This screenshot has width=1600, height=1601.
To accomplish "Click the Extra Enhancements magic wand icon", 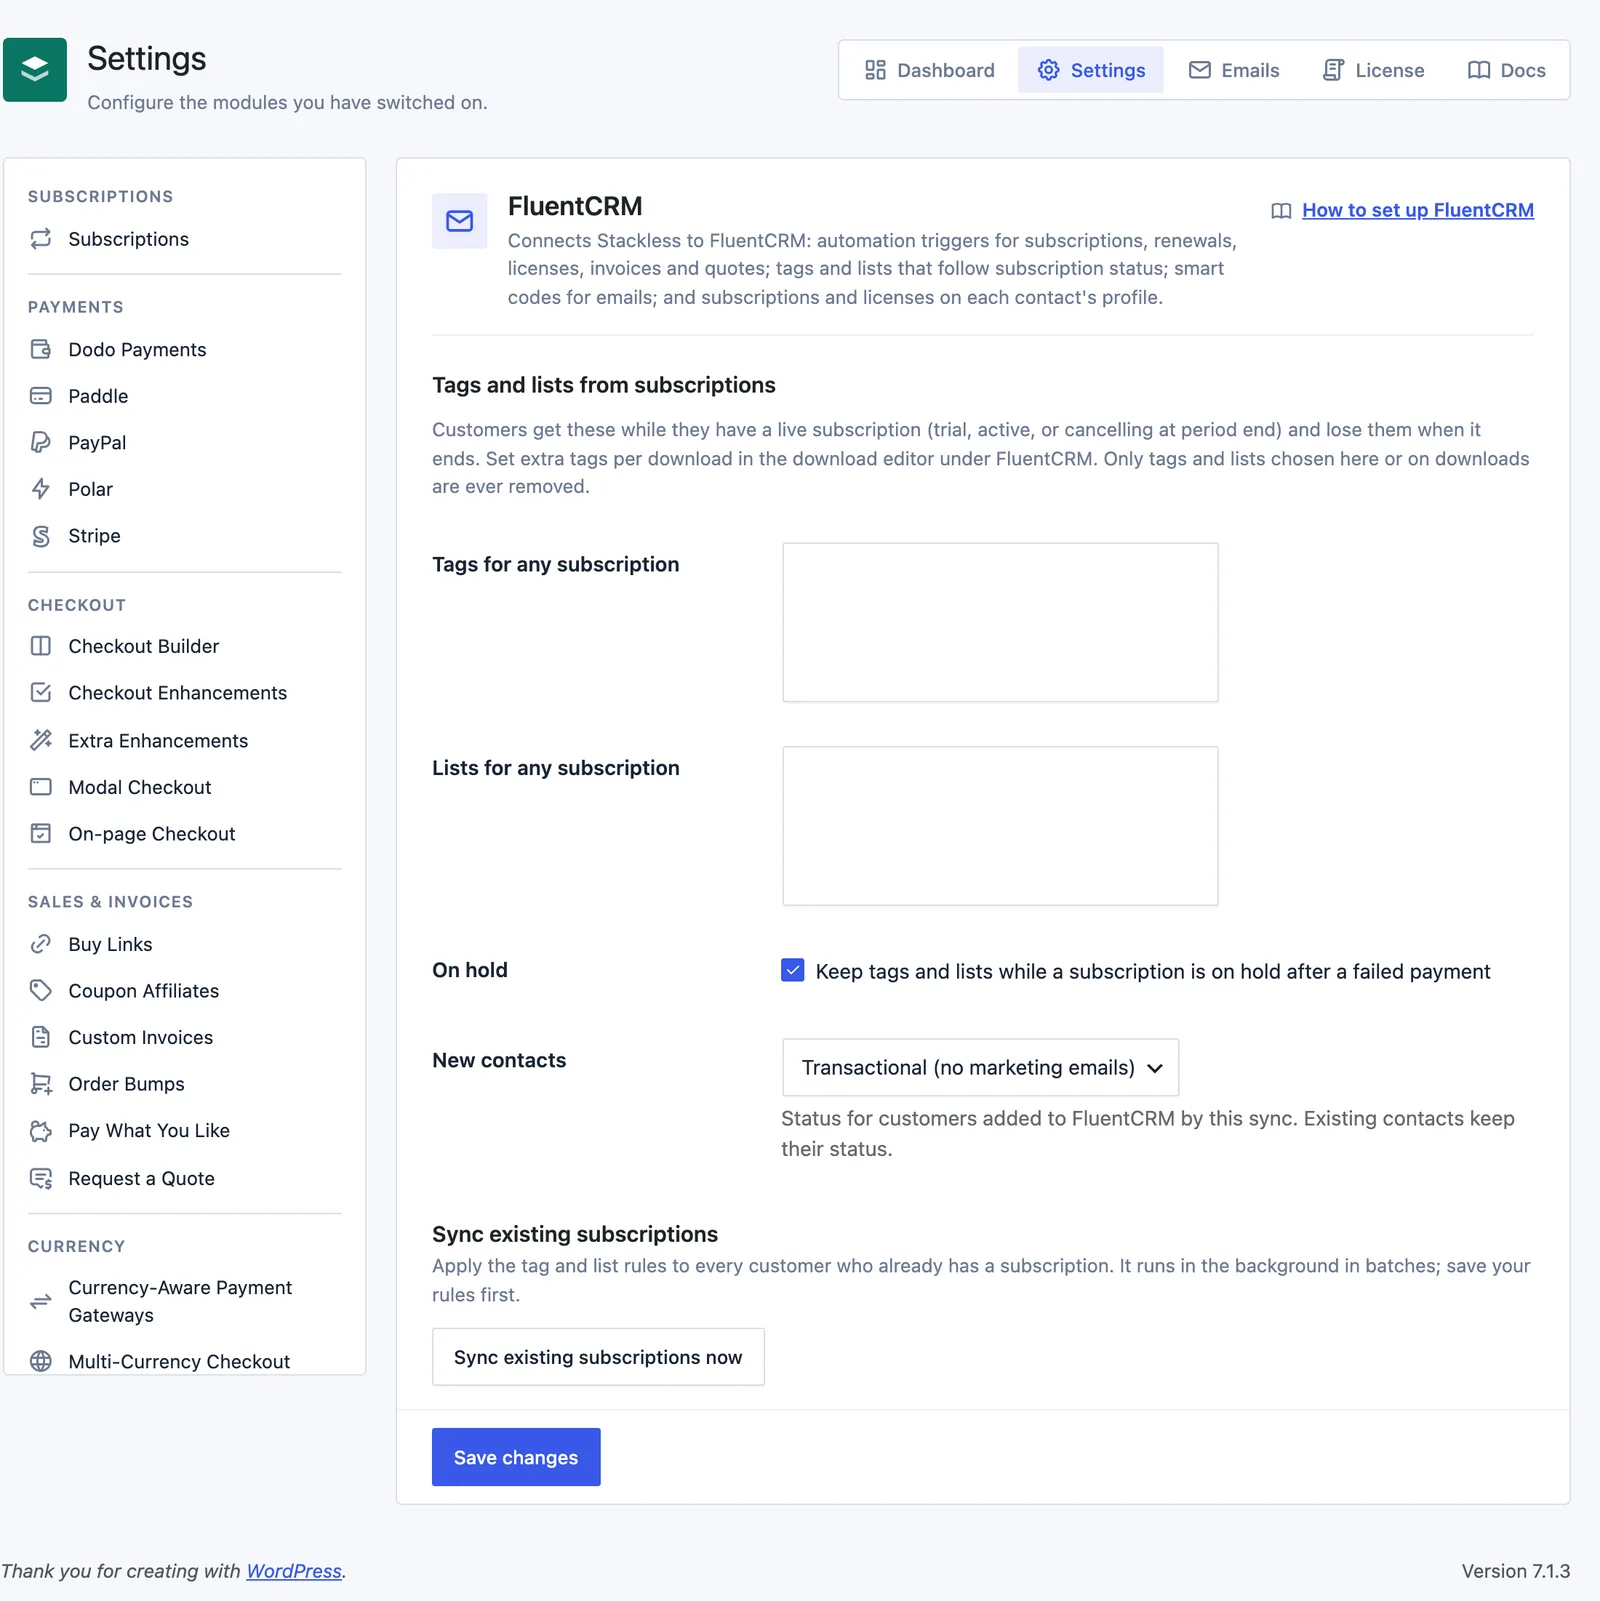I will tap(41, 740).
